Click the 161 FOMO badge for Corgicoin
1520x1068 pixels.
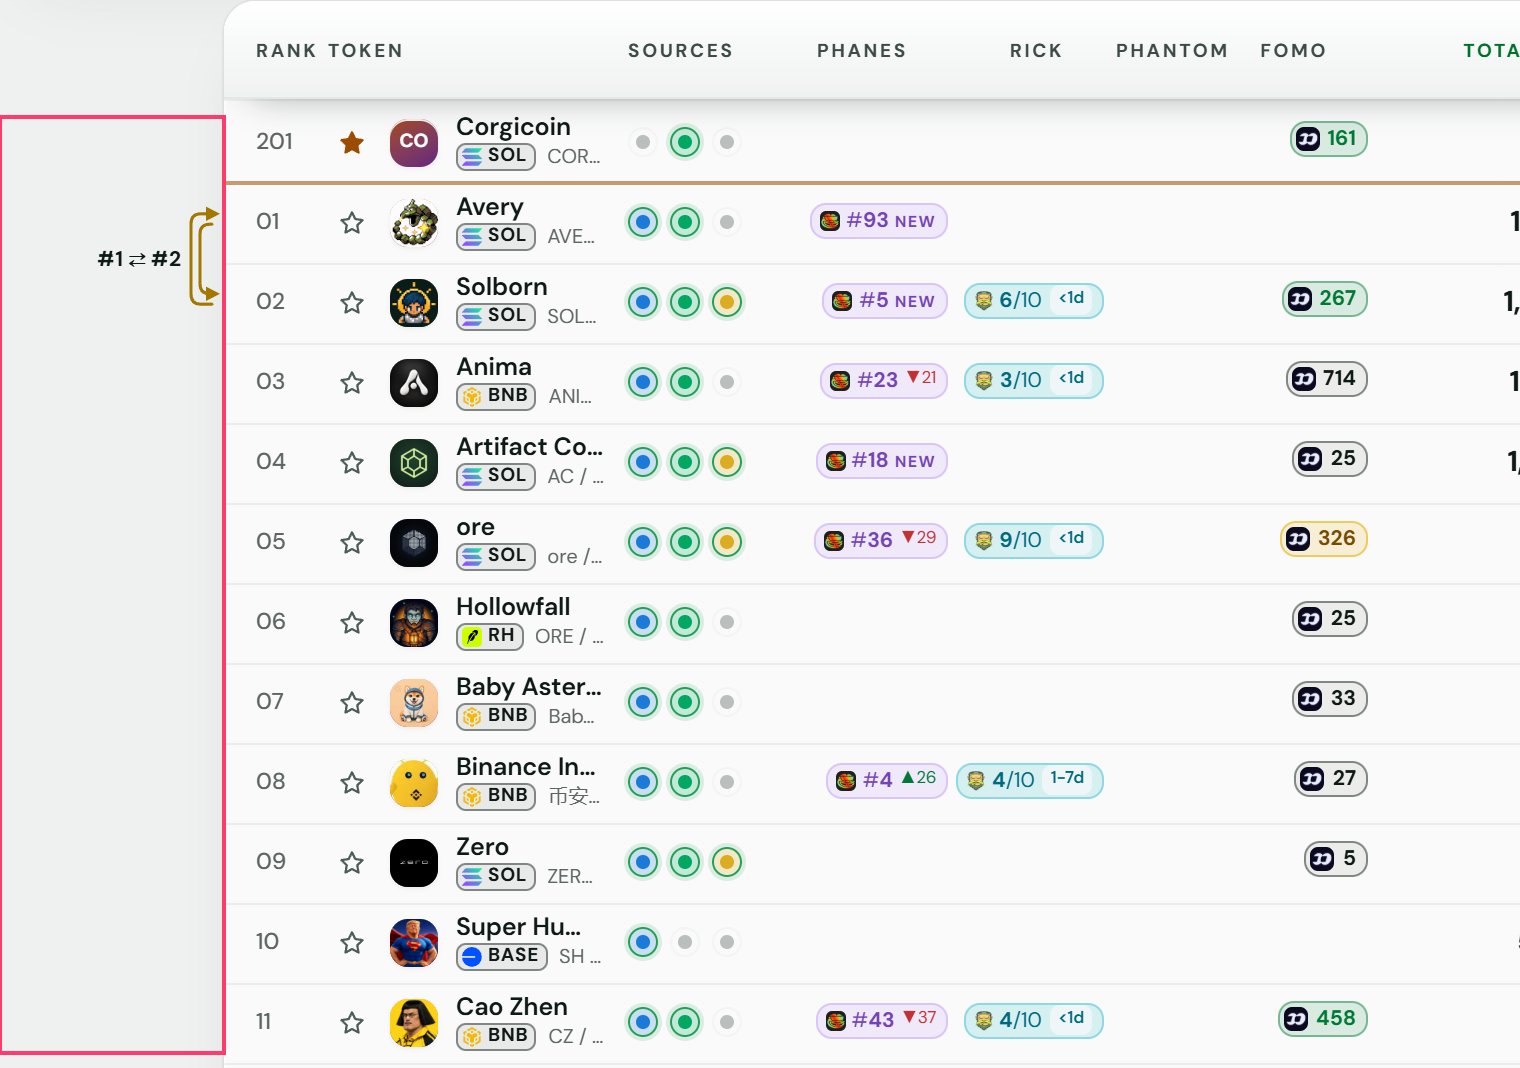[x=1328, y=139]
